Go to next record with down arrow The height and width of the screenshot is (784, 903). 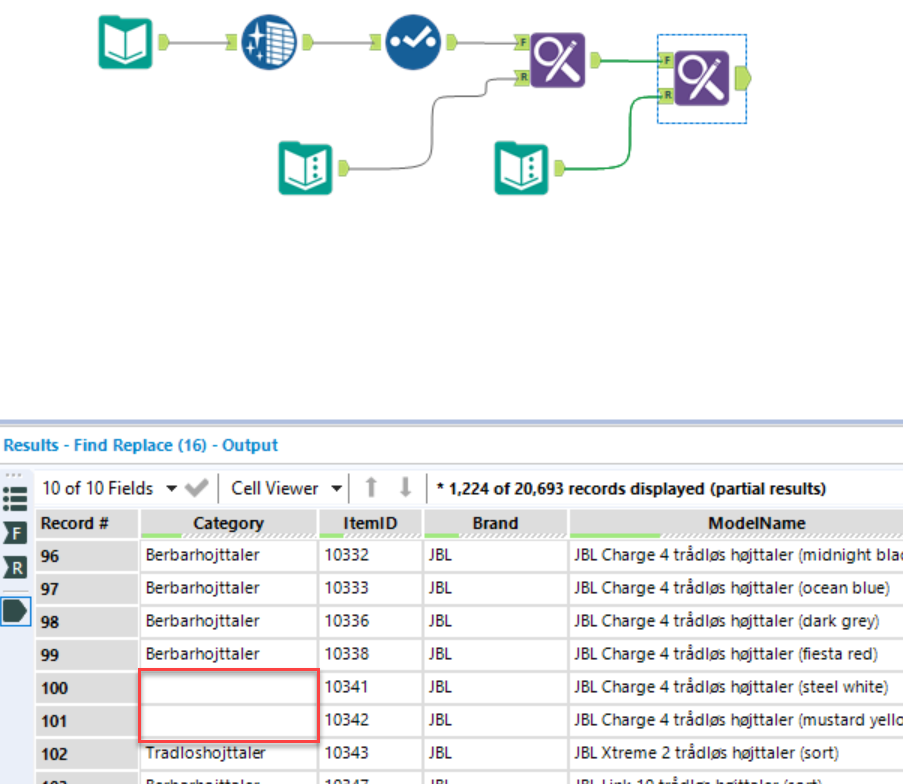[405, 488]
